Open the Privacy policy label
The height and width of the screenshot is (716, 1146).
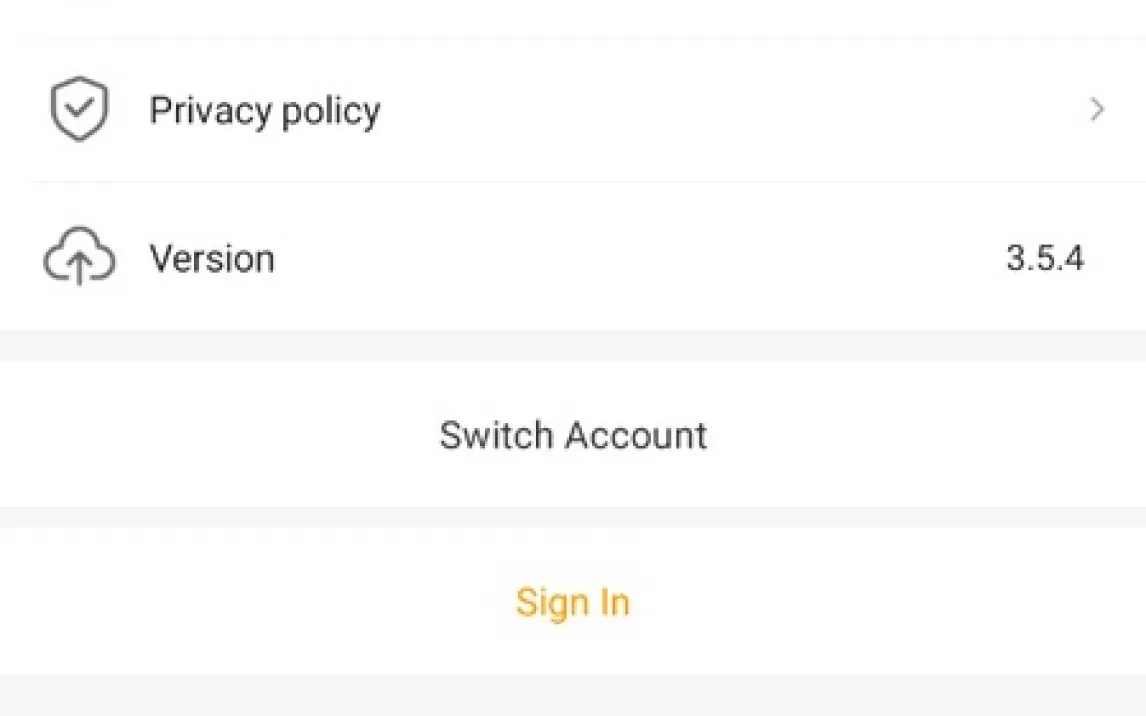pos(265,110)
